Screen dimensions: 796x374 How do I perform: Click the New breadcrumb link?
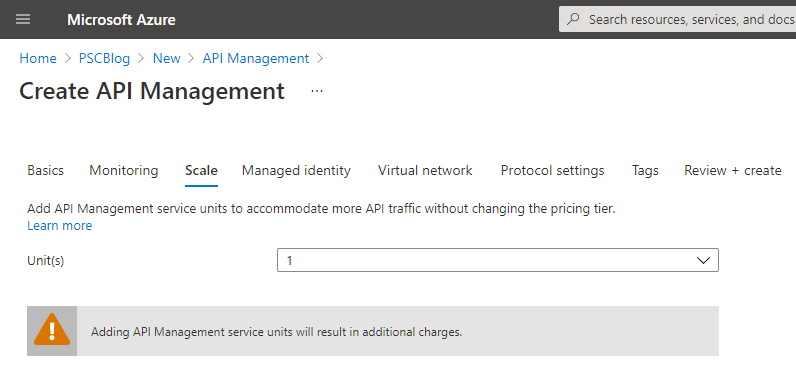point(167,58)
